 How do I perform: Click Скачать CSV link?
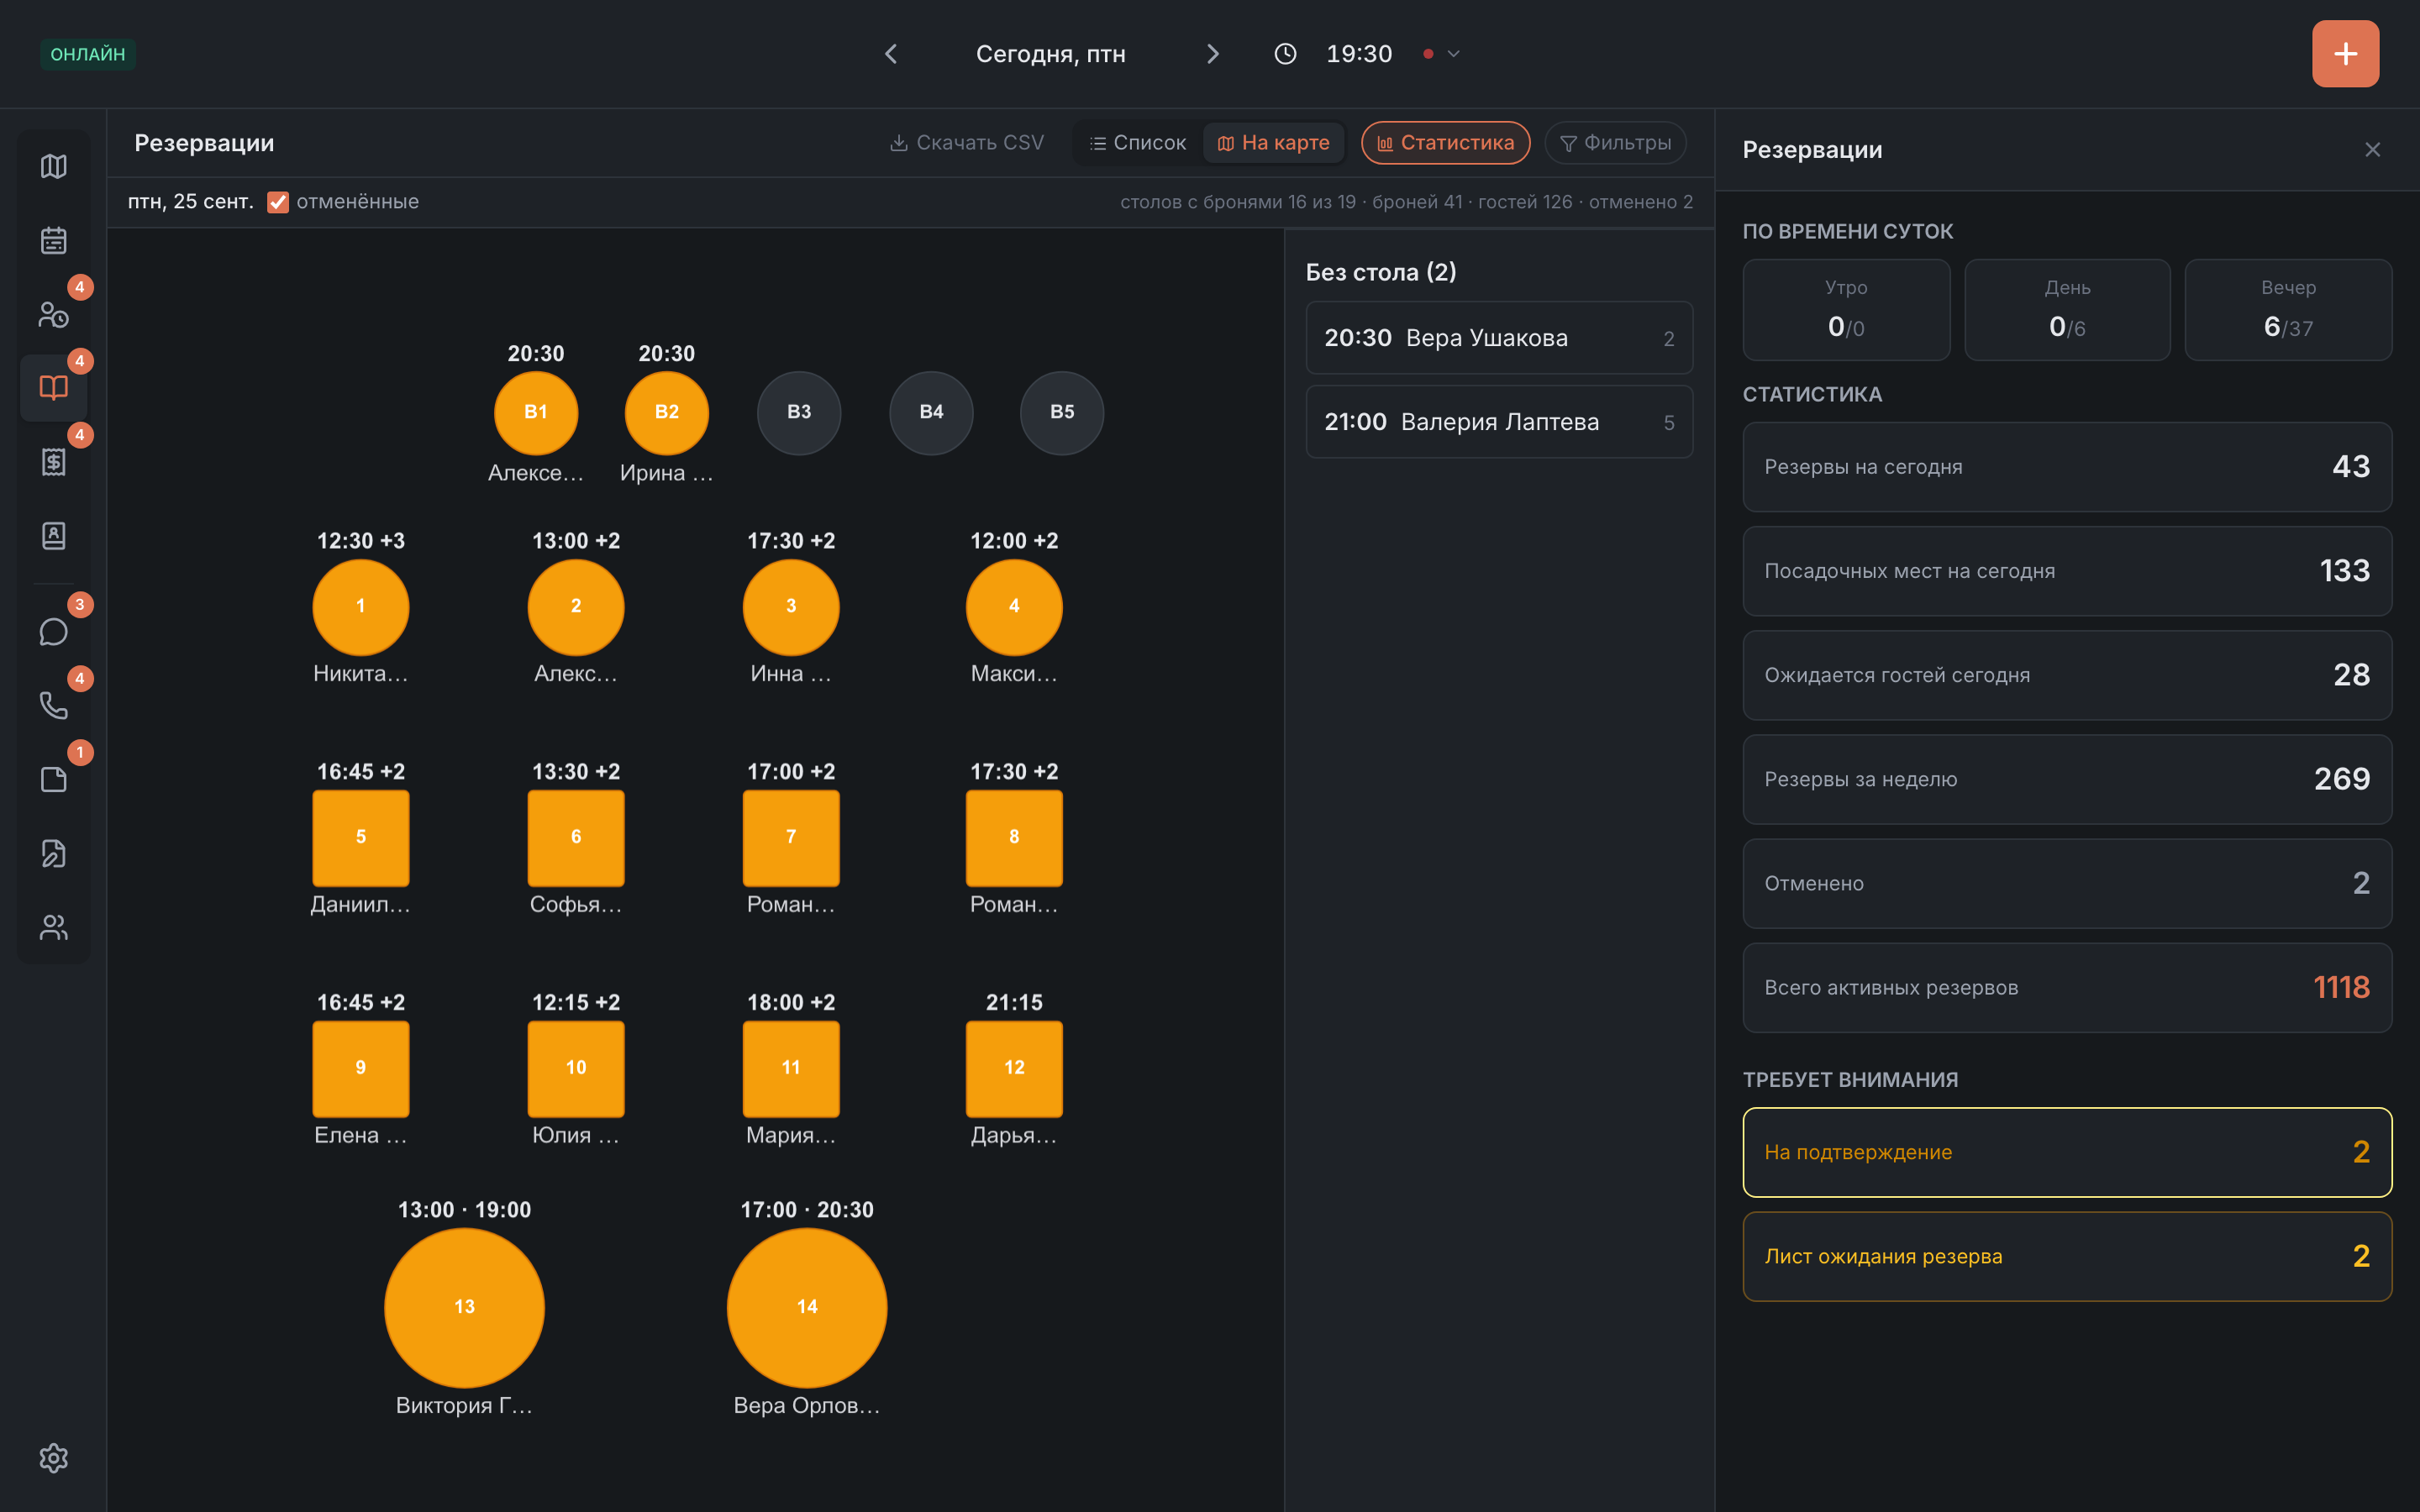(x=966, y=143)
